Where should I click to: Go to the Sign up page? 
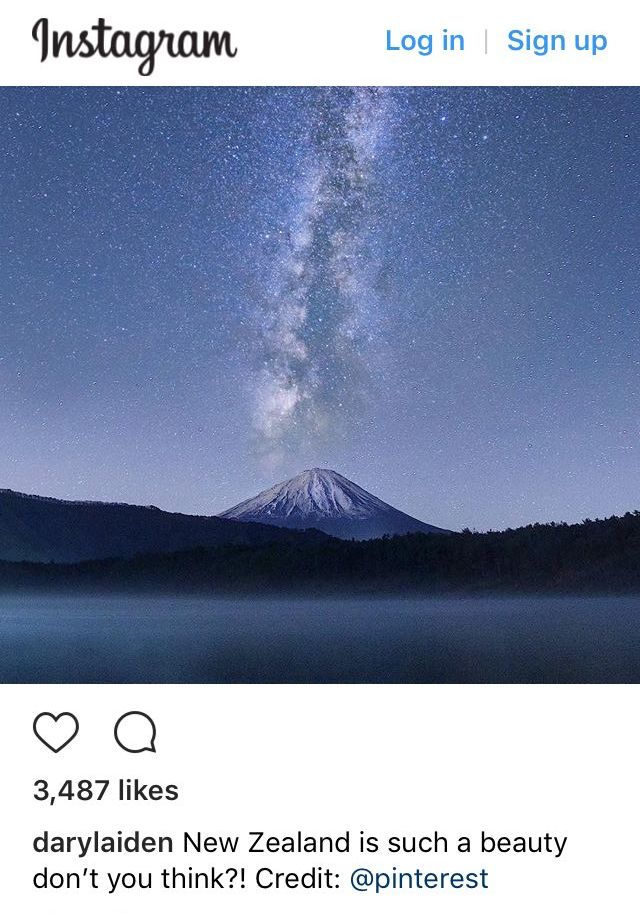pyautogui.click(x=557, y=41)
